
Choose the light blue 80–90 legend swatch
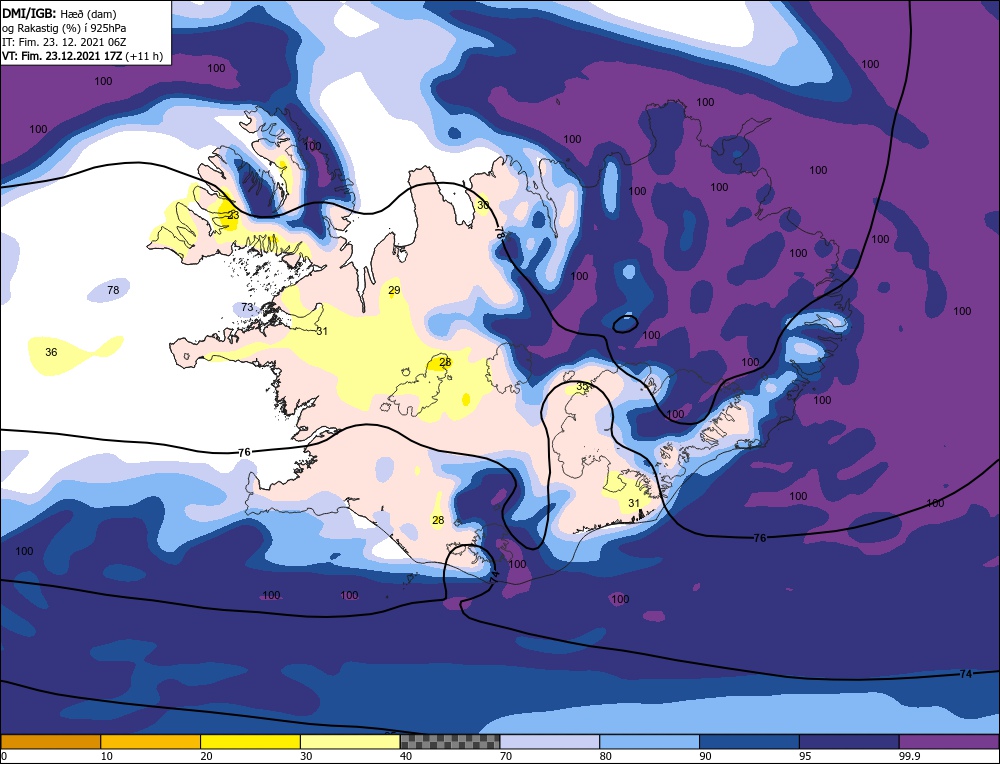coord(649,741)
